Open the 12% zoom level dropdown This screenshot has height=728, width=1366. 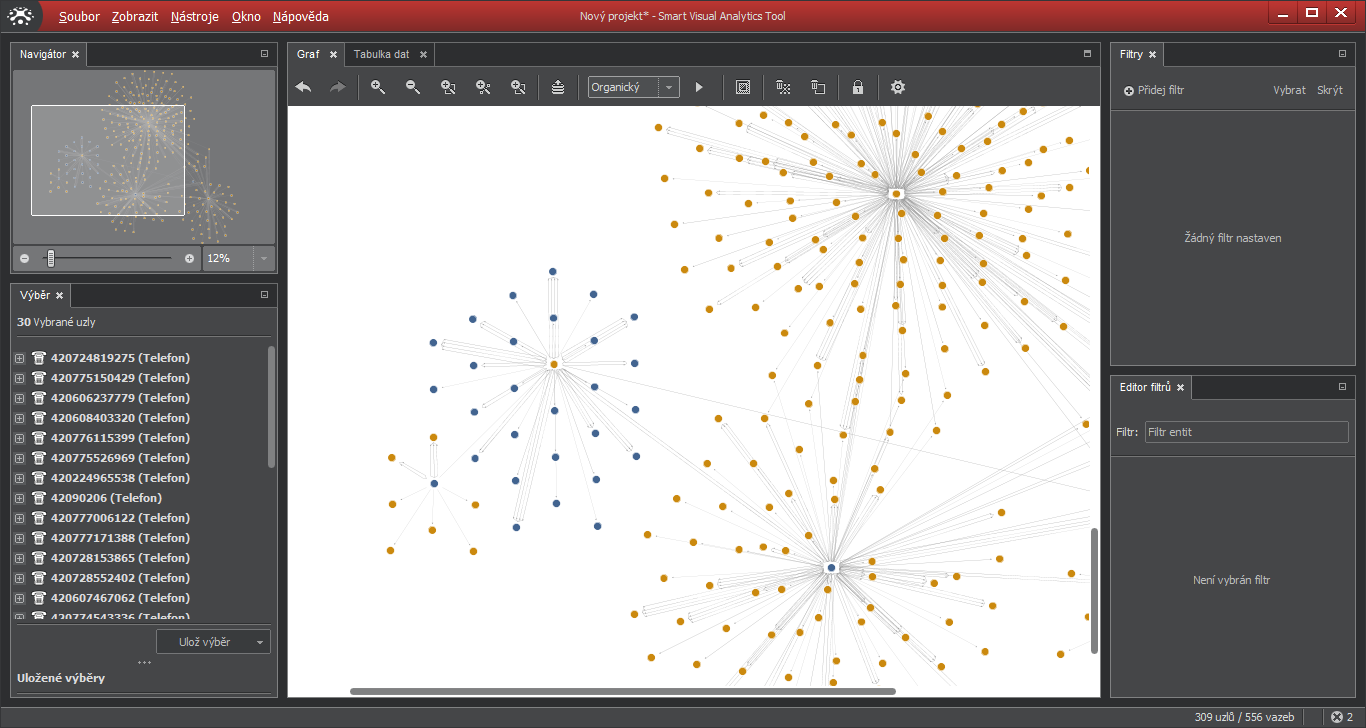pos(264,258)
